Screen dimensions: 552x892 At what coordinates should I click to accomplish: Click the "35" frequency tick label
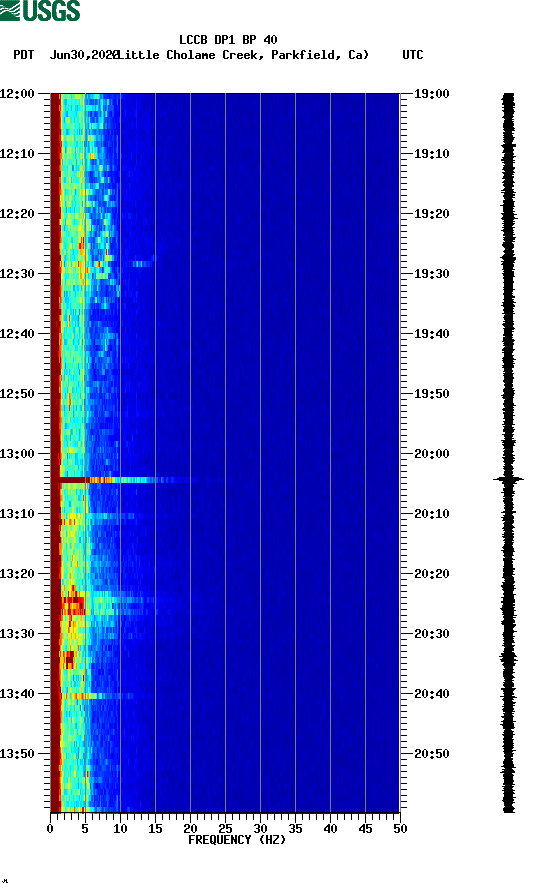coord(295,829)
